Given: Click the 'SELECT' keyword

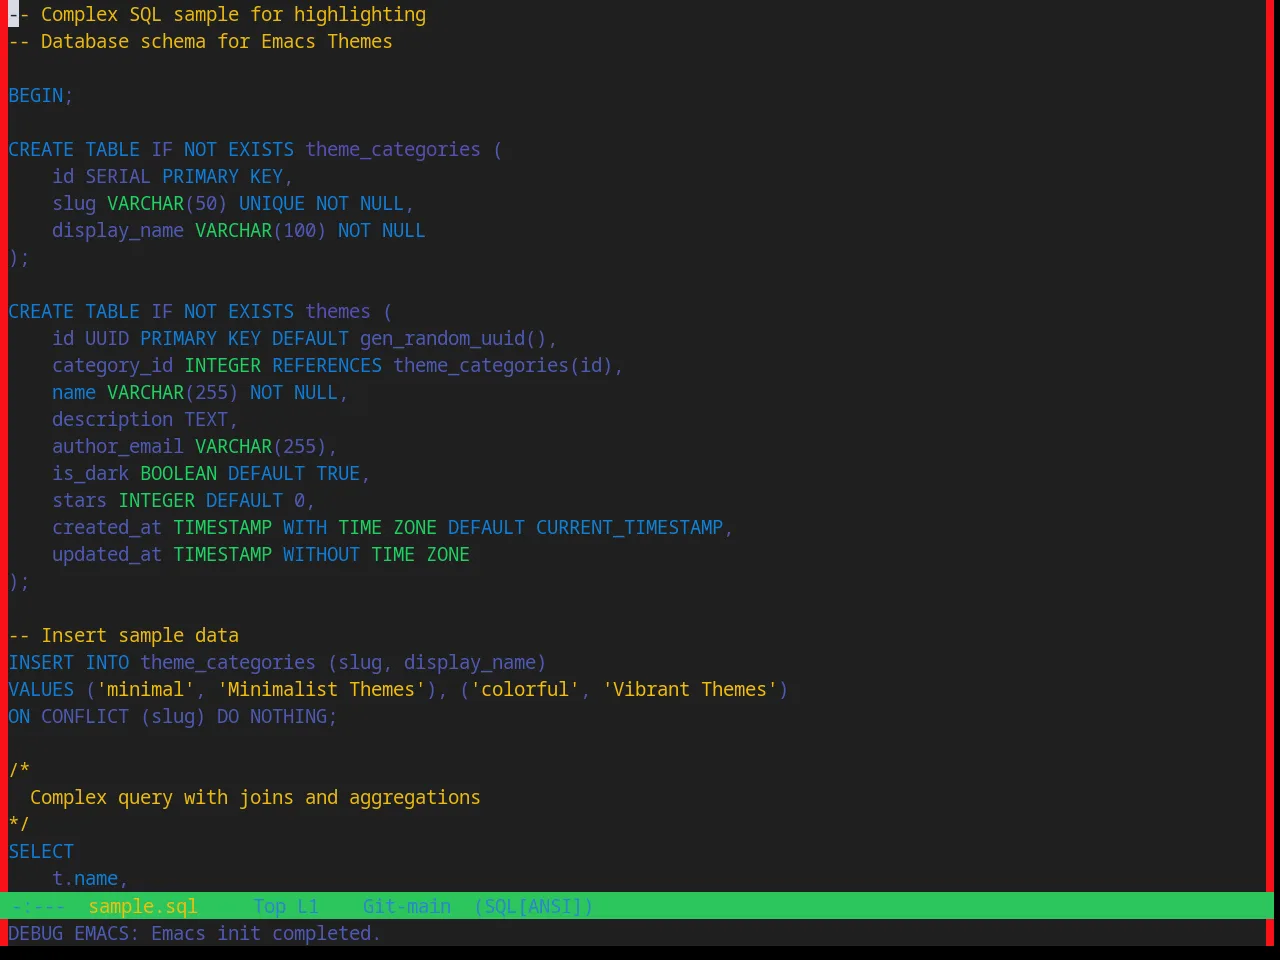Looking at the screenshot, I should (x=41, y=852).
